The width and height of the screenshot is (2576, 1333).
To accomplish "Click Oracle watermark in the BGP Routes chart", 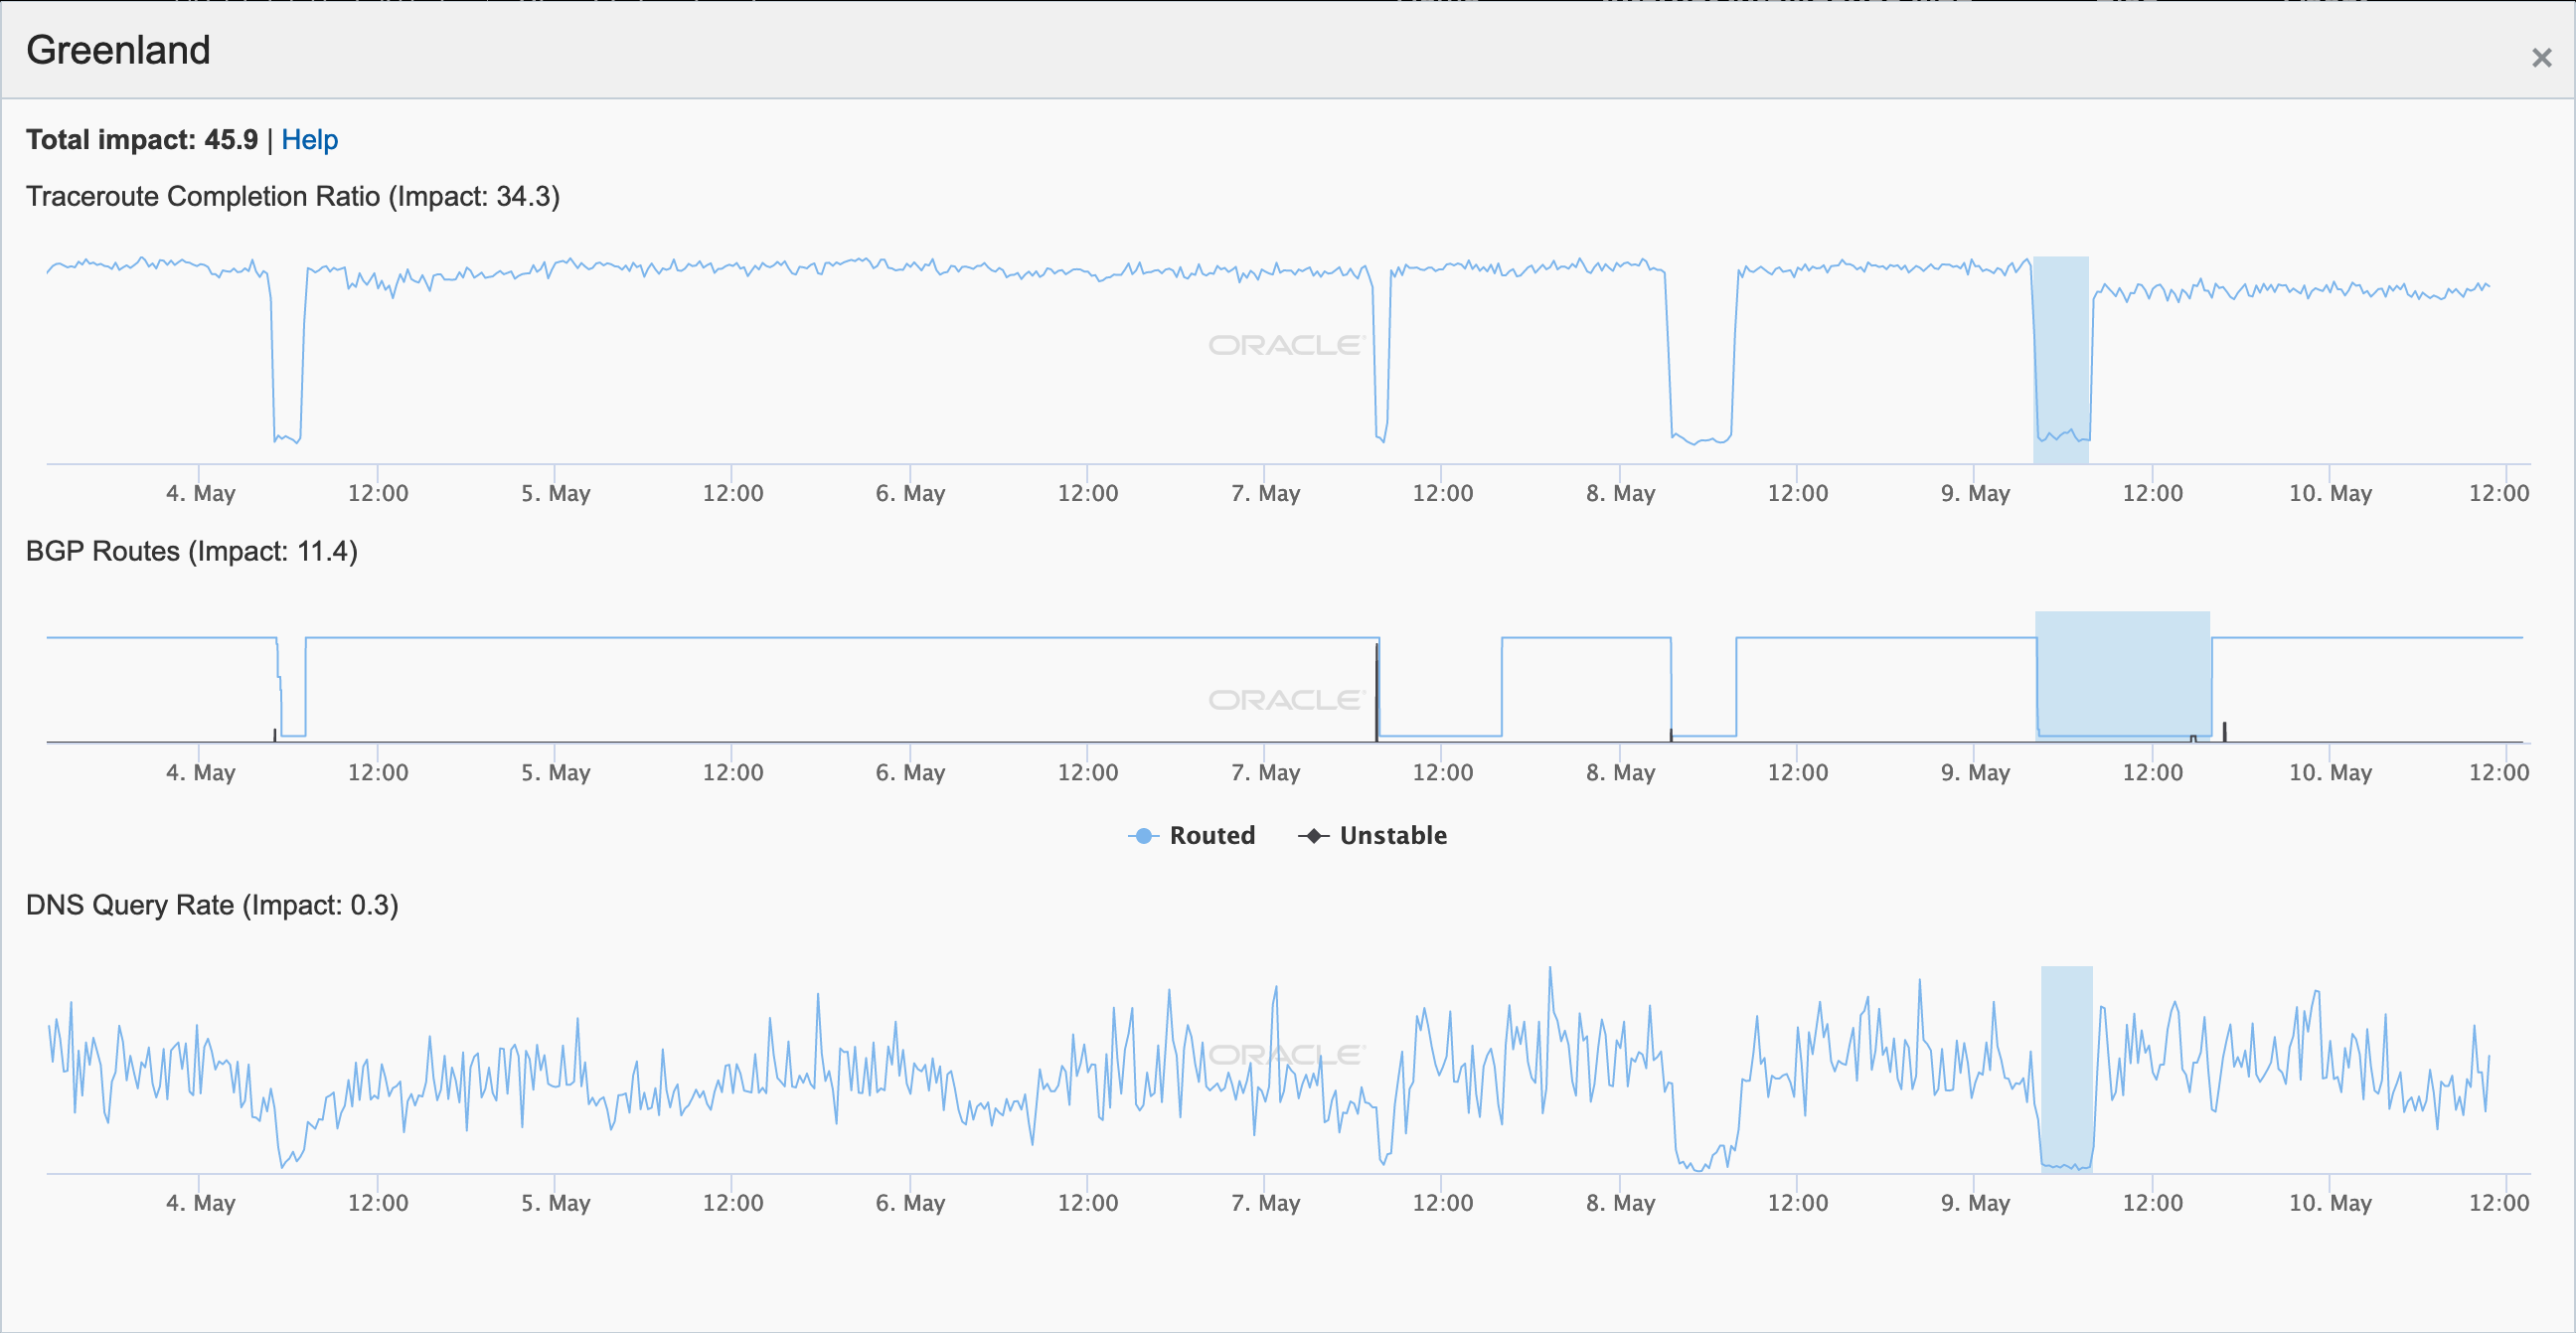I will tap(1285, 700).
